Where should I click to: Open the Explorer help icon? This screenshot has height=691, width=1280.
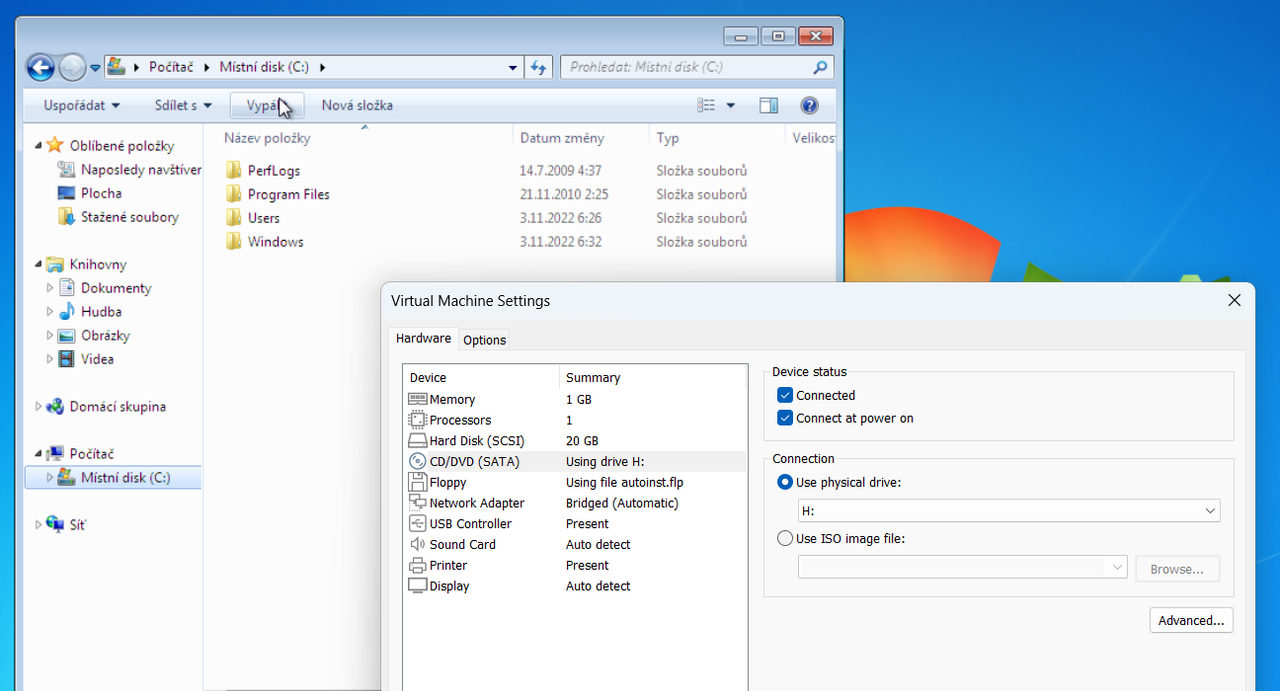coord(810,105)
